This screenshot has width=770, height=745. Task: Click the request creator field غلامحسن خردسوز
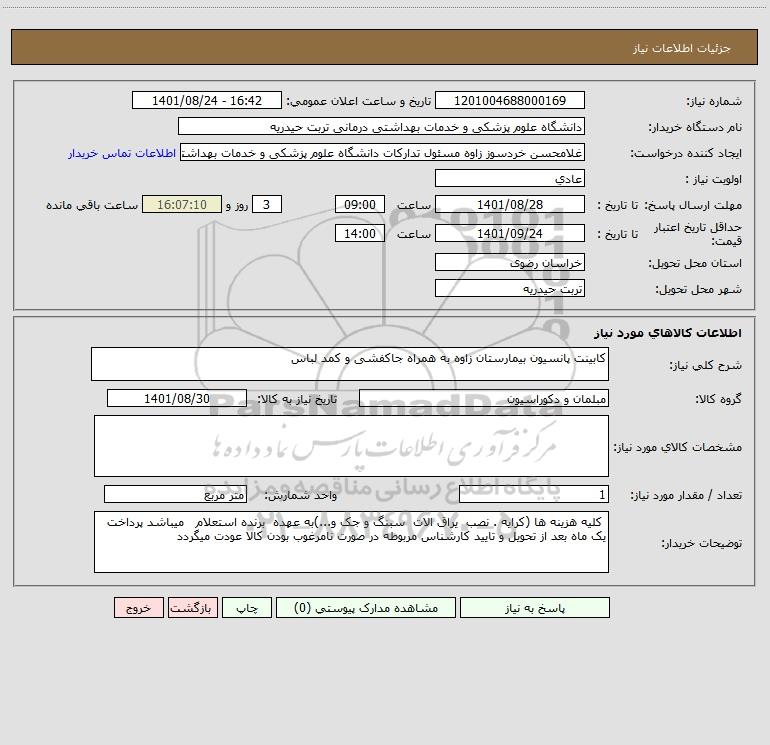[382, 152]
